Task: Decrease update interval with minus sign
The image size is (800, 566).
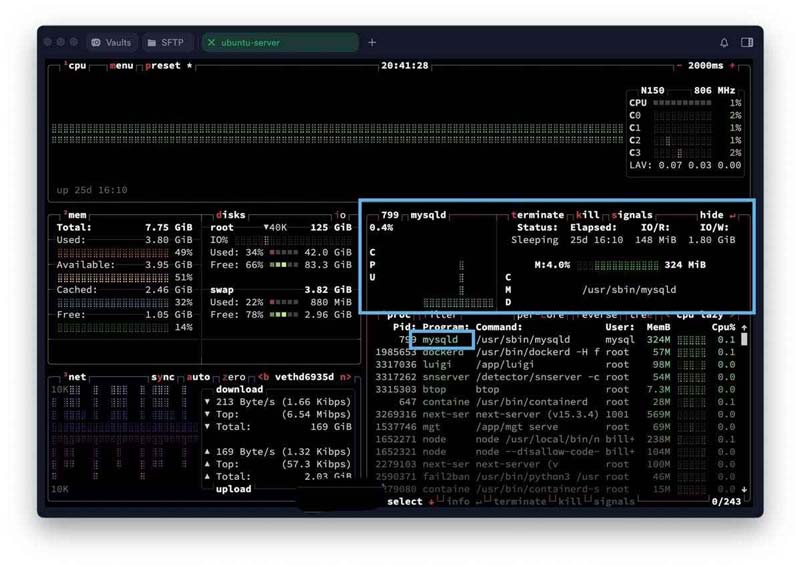Action: coord(680,66)
